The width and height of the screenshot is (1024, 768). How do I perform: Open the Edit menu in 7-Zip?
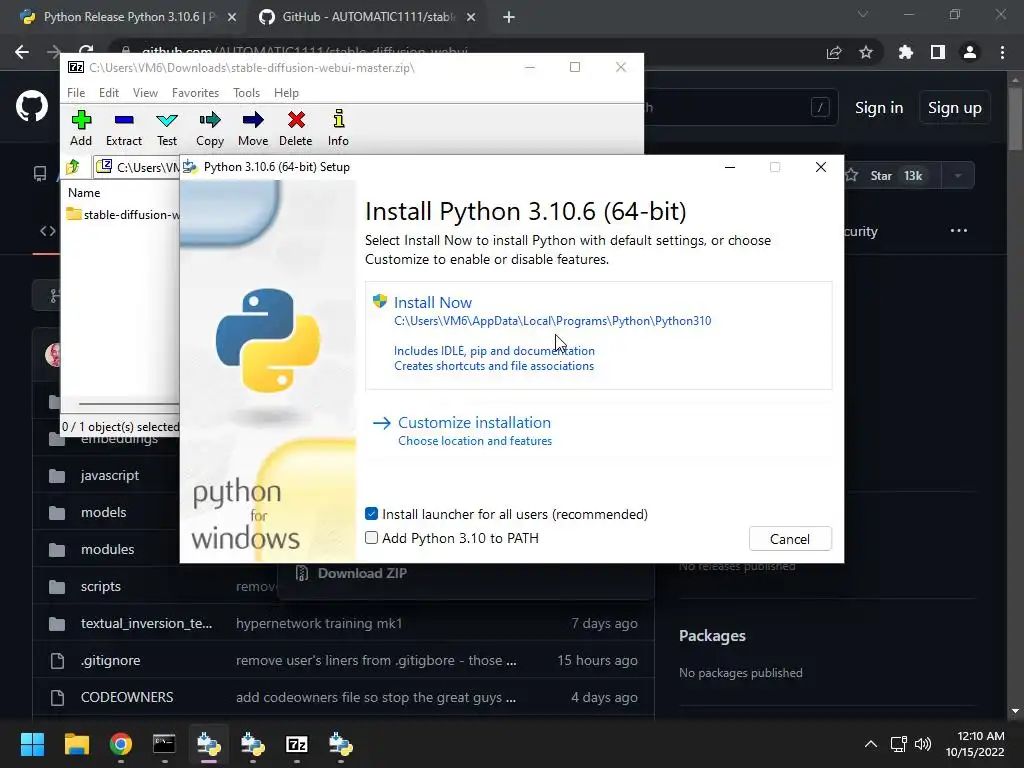pyautogui.click(x=108, y=93)
